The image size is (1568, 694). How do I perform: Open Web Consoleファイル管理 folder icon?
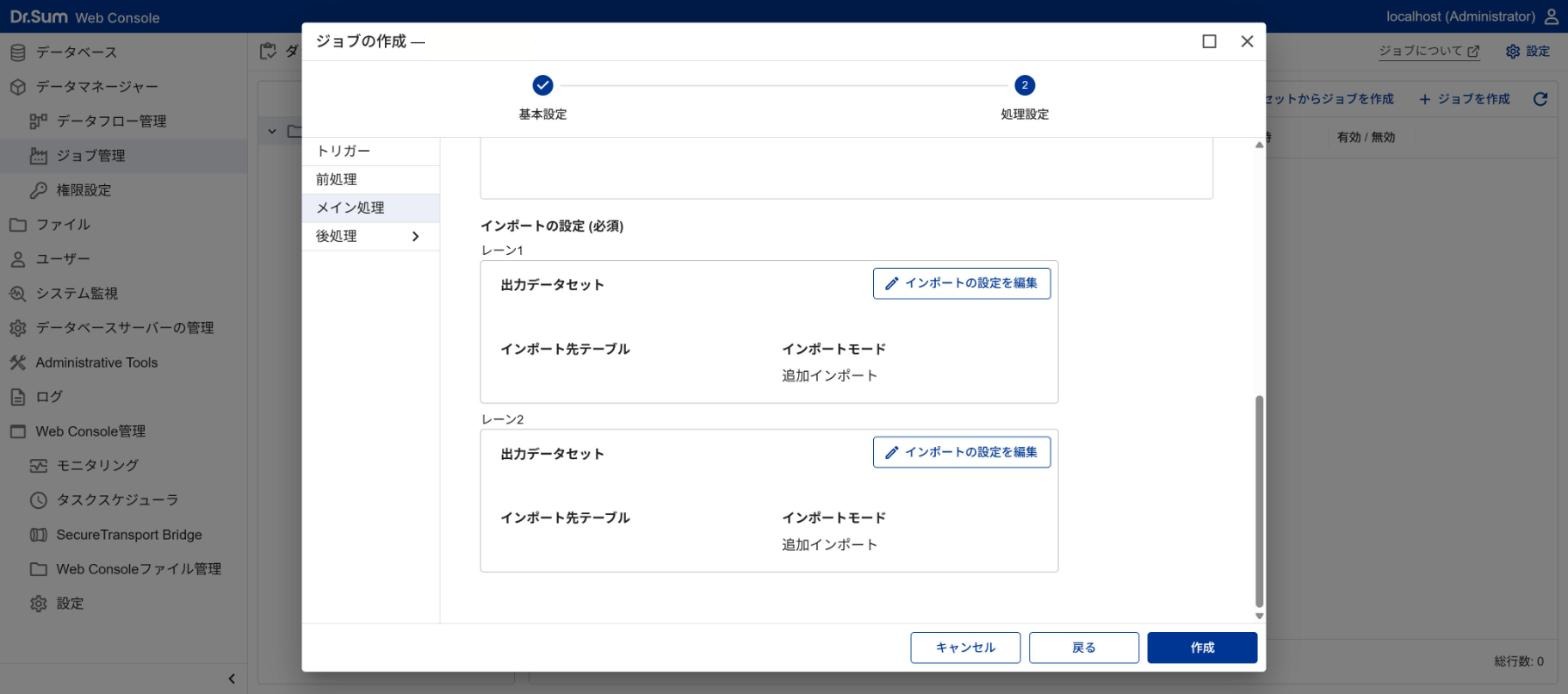coord(38,569)
